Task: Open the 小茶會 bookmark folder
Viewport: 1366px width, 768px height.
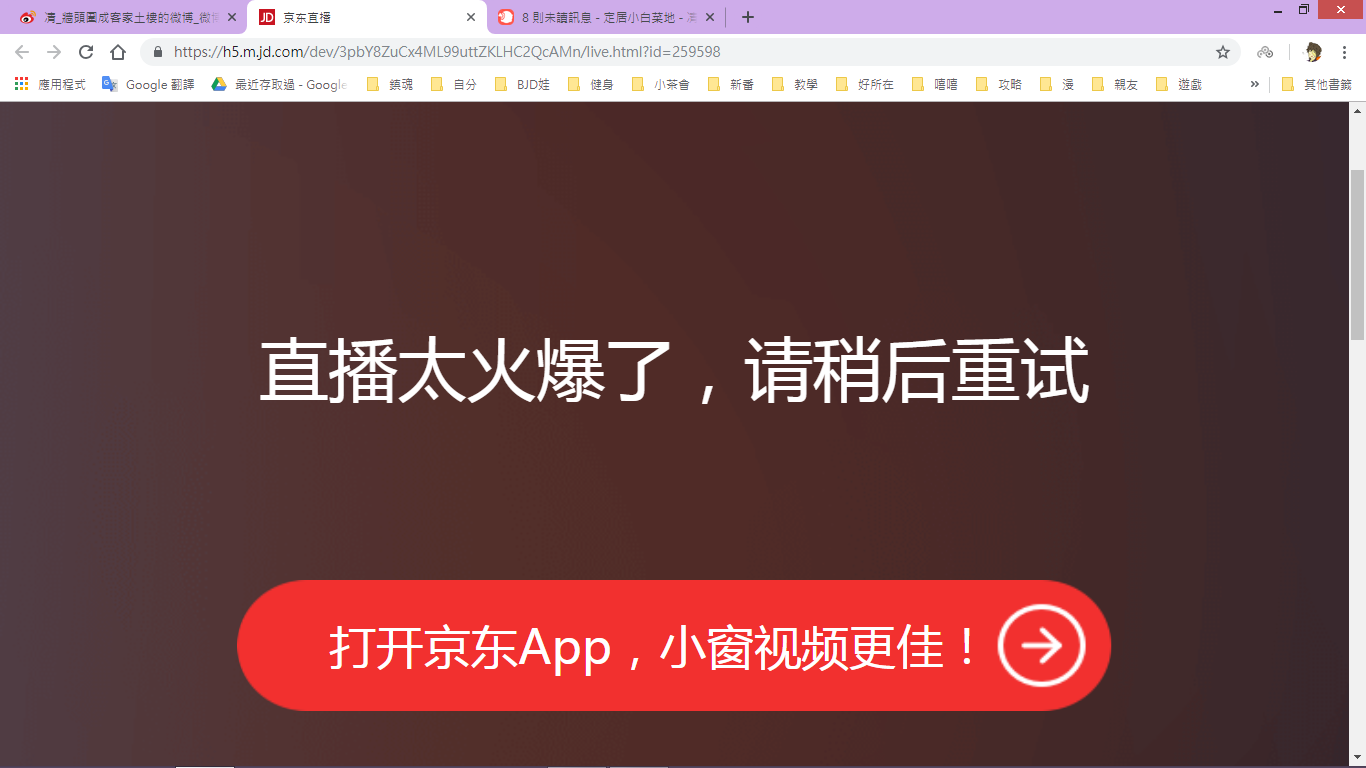Action: (x=661, y=85)
